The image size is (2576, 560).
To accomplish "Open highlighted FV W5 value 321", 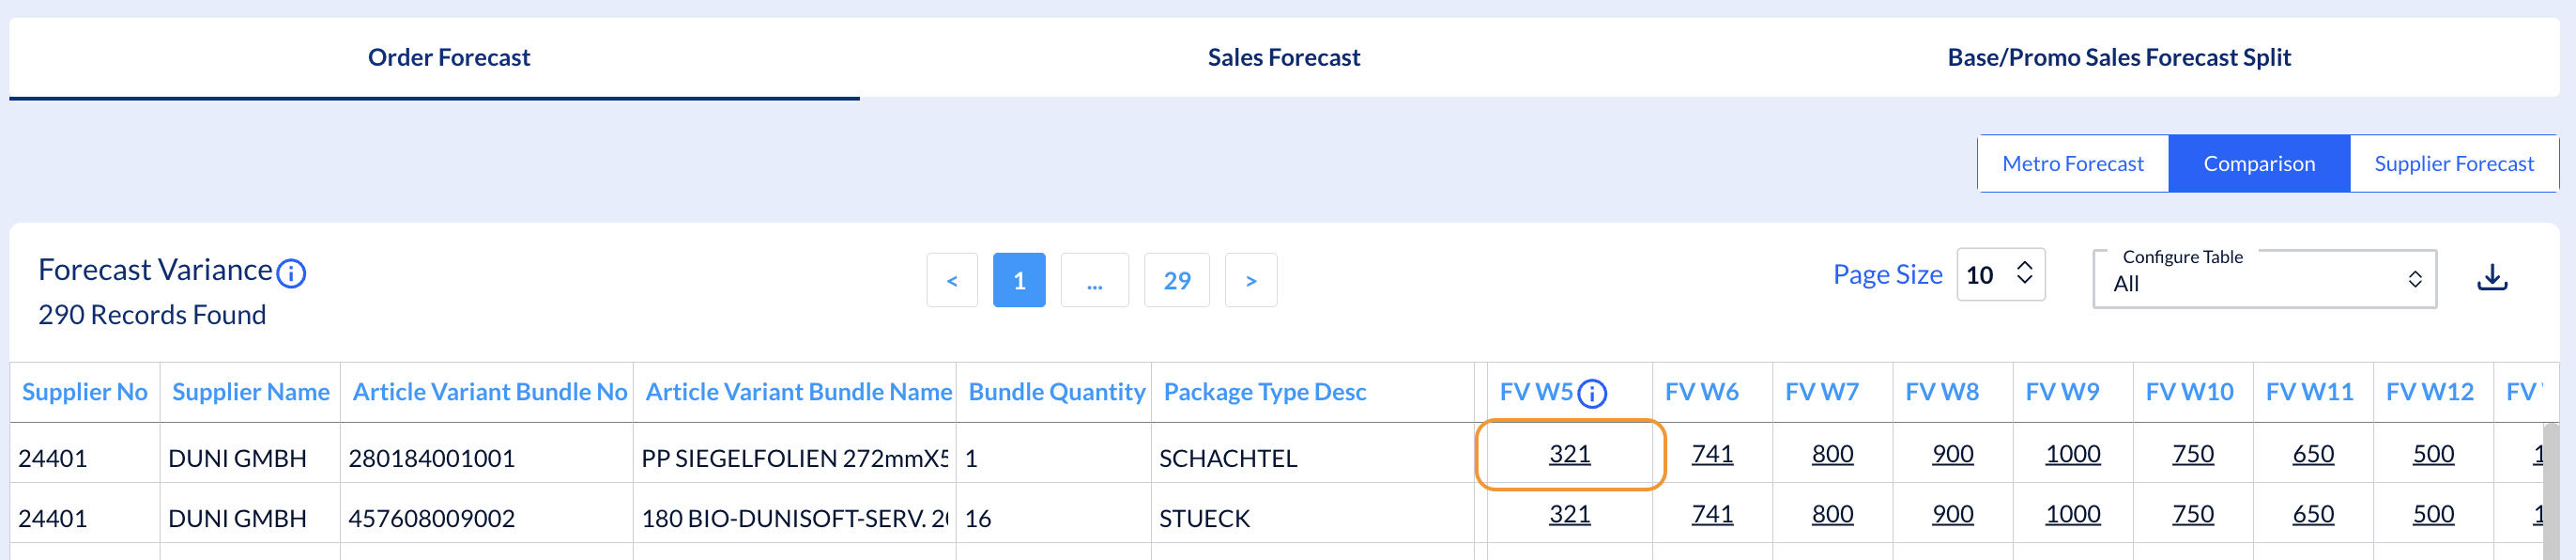I will click(1569, 454).
